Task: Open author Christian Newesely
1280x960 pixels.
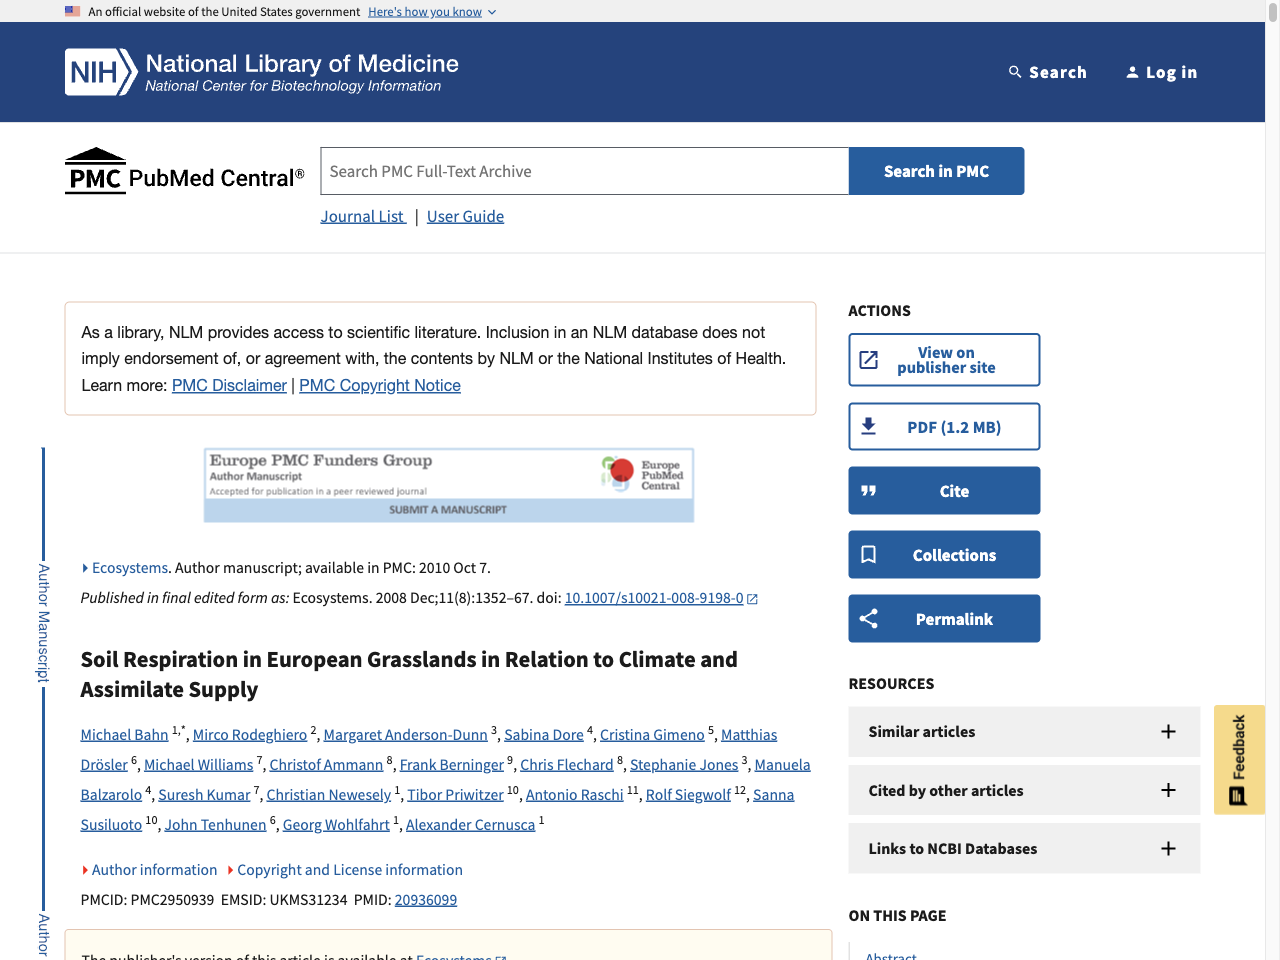Action: coord(329,795)
